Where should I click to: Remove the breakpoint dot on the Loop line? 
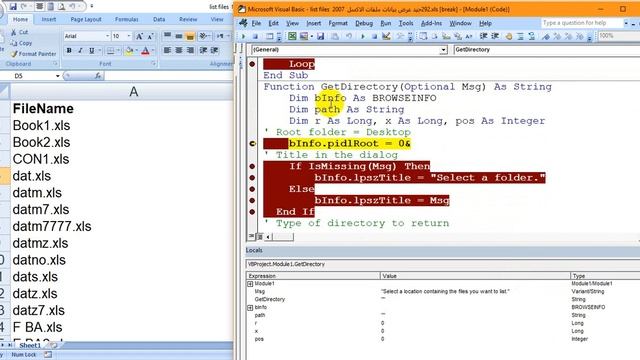coord(252,64)
